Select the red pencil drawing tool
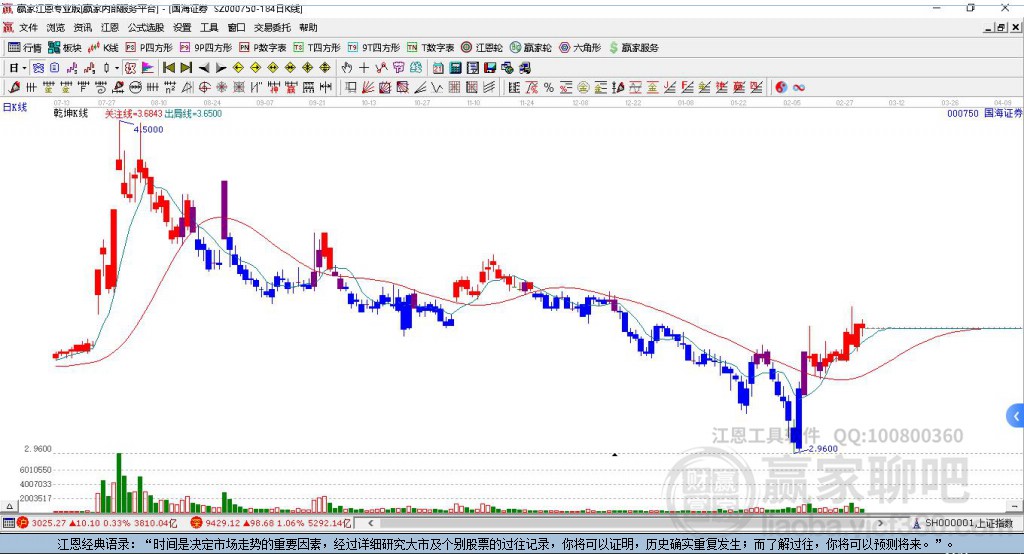 click(x=14, y=87)
